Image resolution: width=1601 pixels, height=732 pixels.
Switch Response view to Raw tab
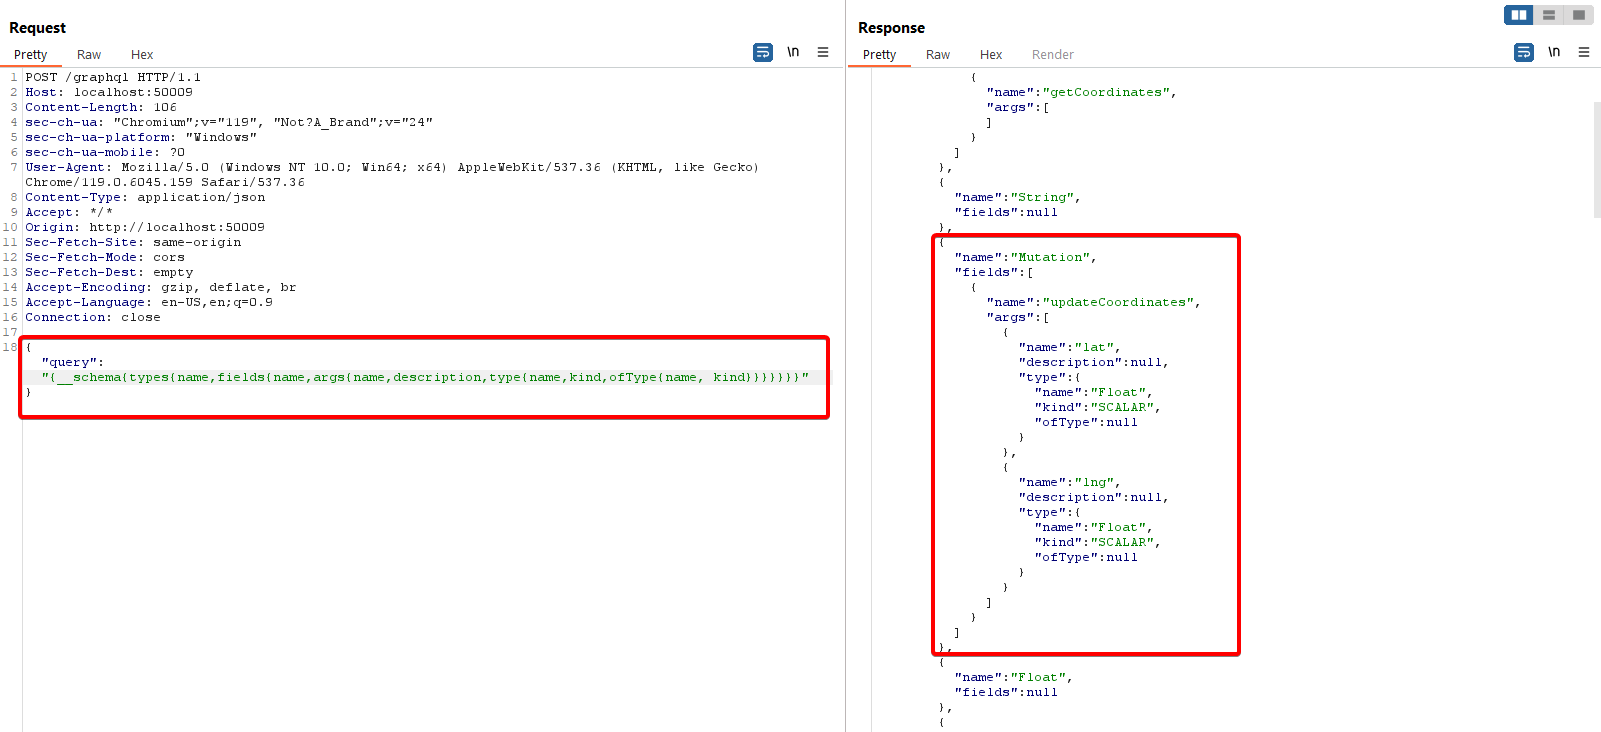coord(937,55)
